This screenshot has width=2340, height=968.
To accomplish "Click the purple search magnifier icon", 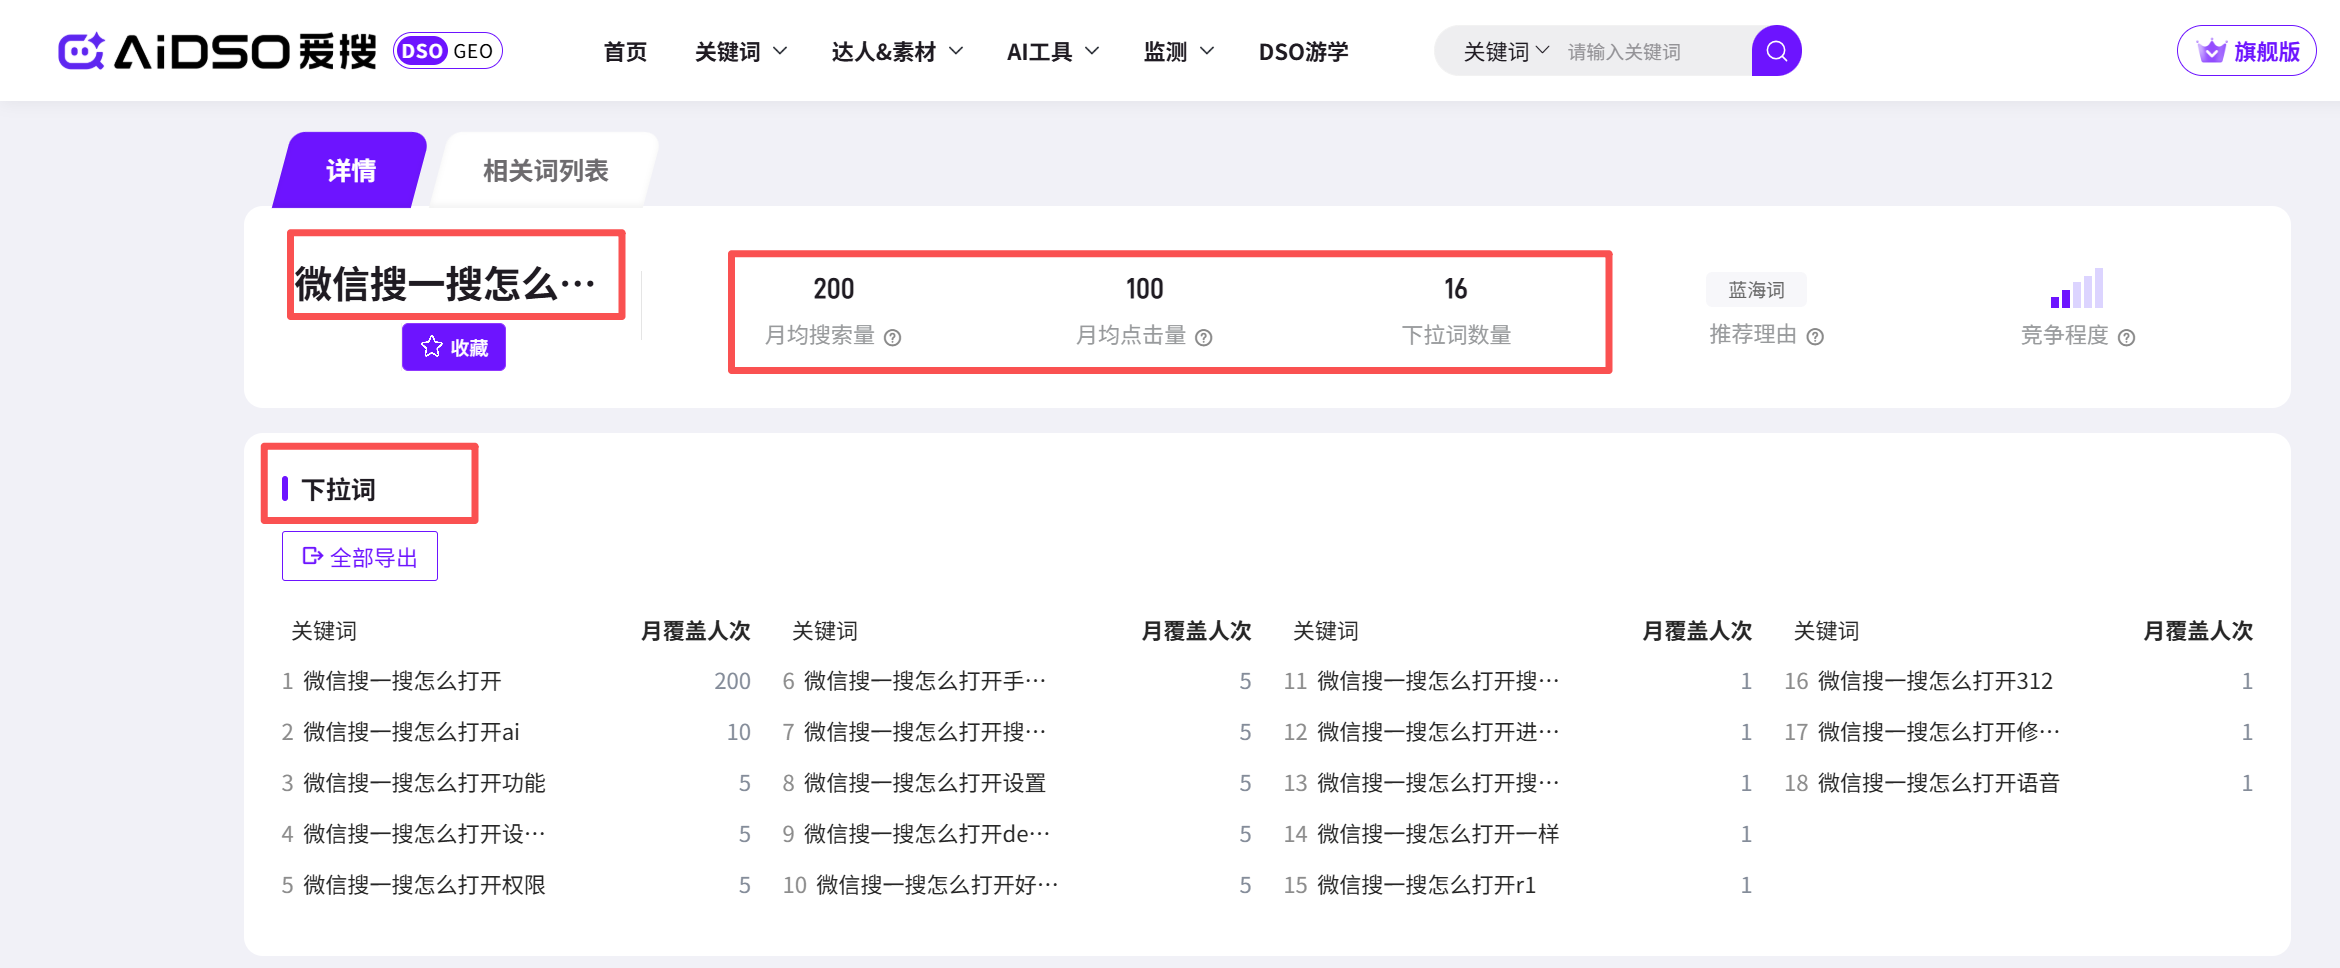I will coord(1776,51).
